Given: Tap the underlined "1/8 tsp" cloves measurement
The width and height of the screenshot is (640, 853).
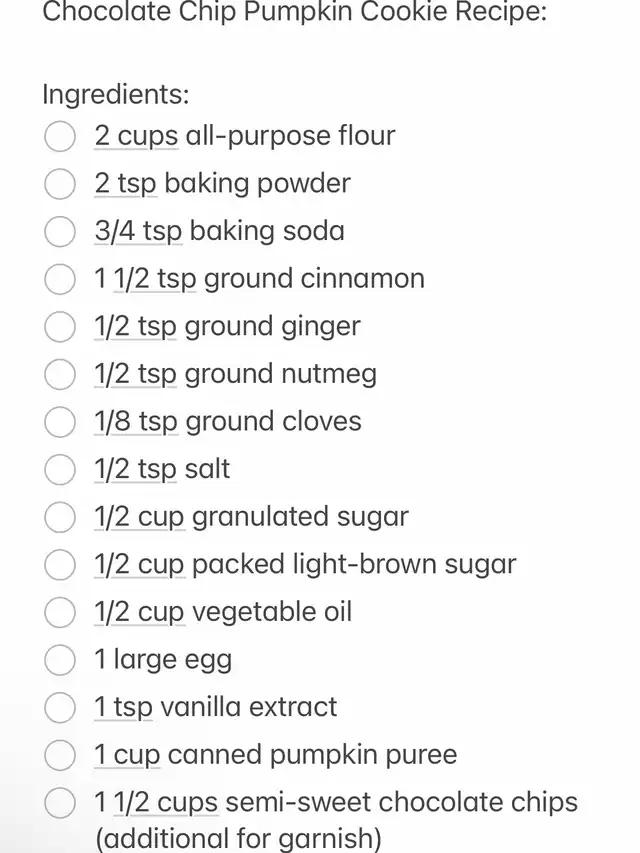Looking at the screenshot, I should coord(135,421).
